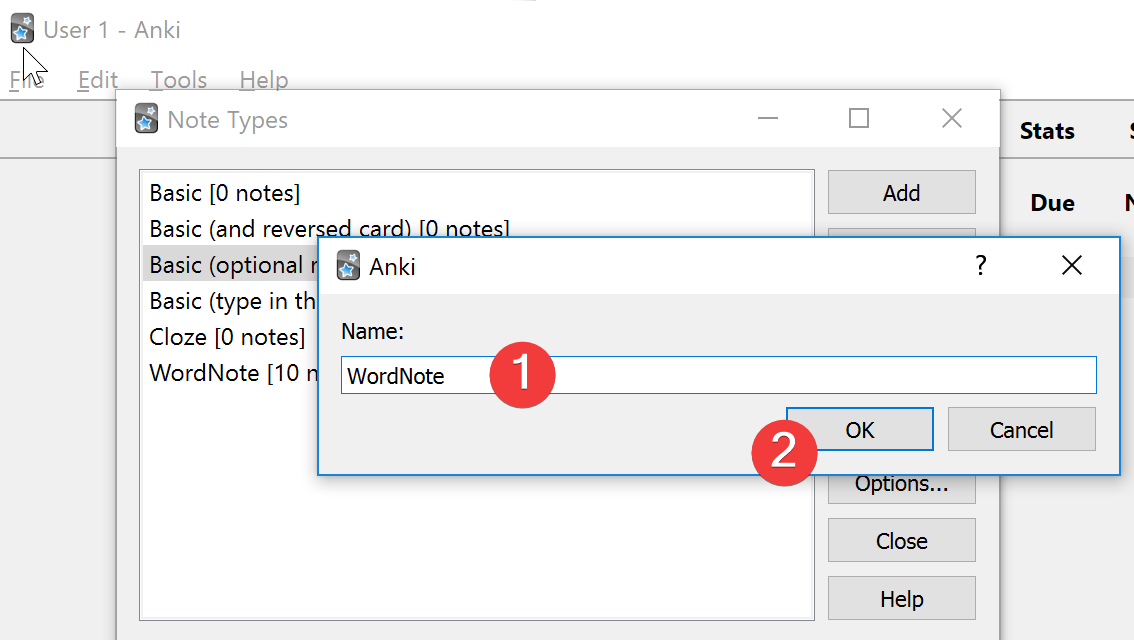Open Stats in the main Anki window
This screenshot has height=640, width=1134.
tap(1046, 131)
